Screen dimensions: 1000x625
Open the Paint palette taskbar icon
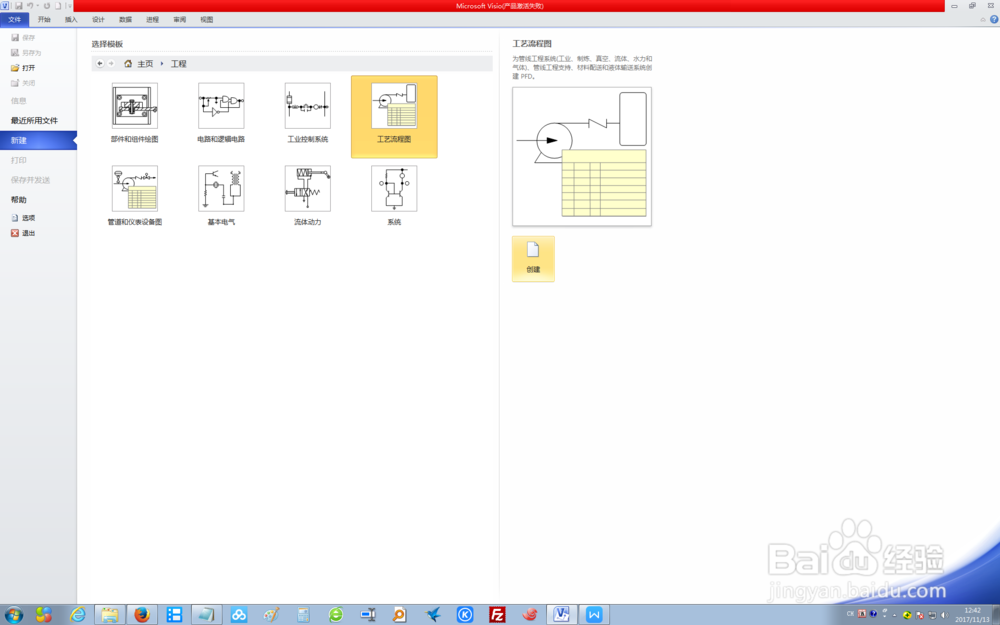click(x=271, y=615)
